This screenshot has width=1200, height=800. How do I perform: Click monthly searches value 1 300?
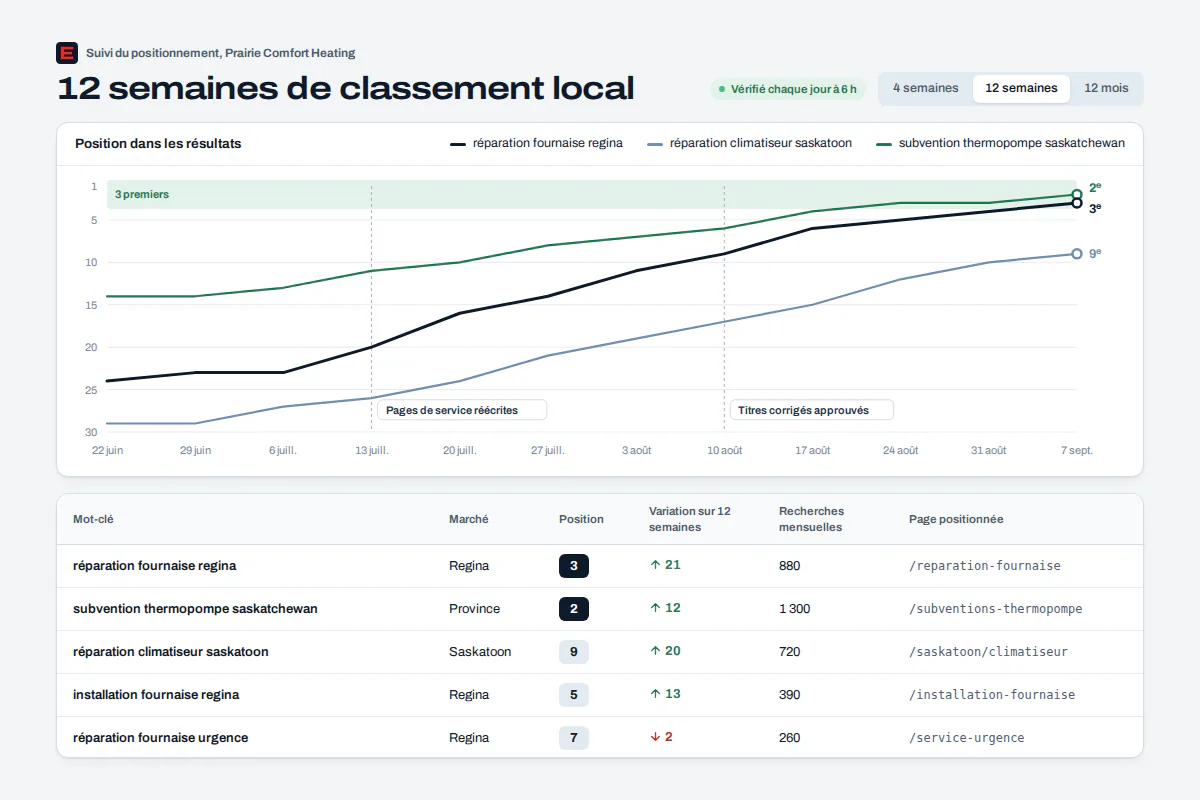point(795,609)
